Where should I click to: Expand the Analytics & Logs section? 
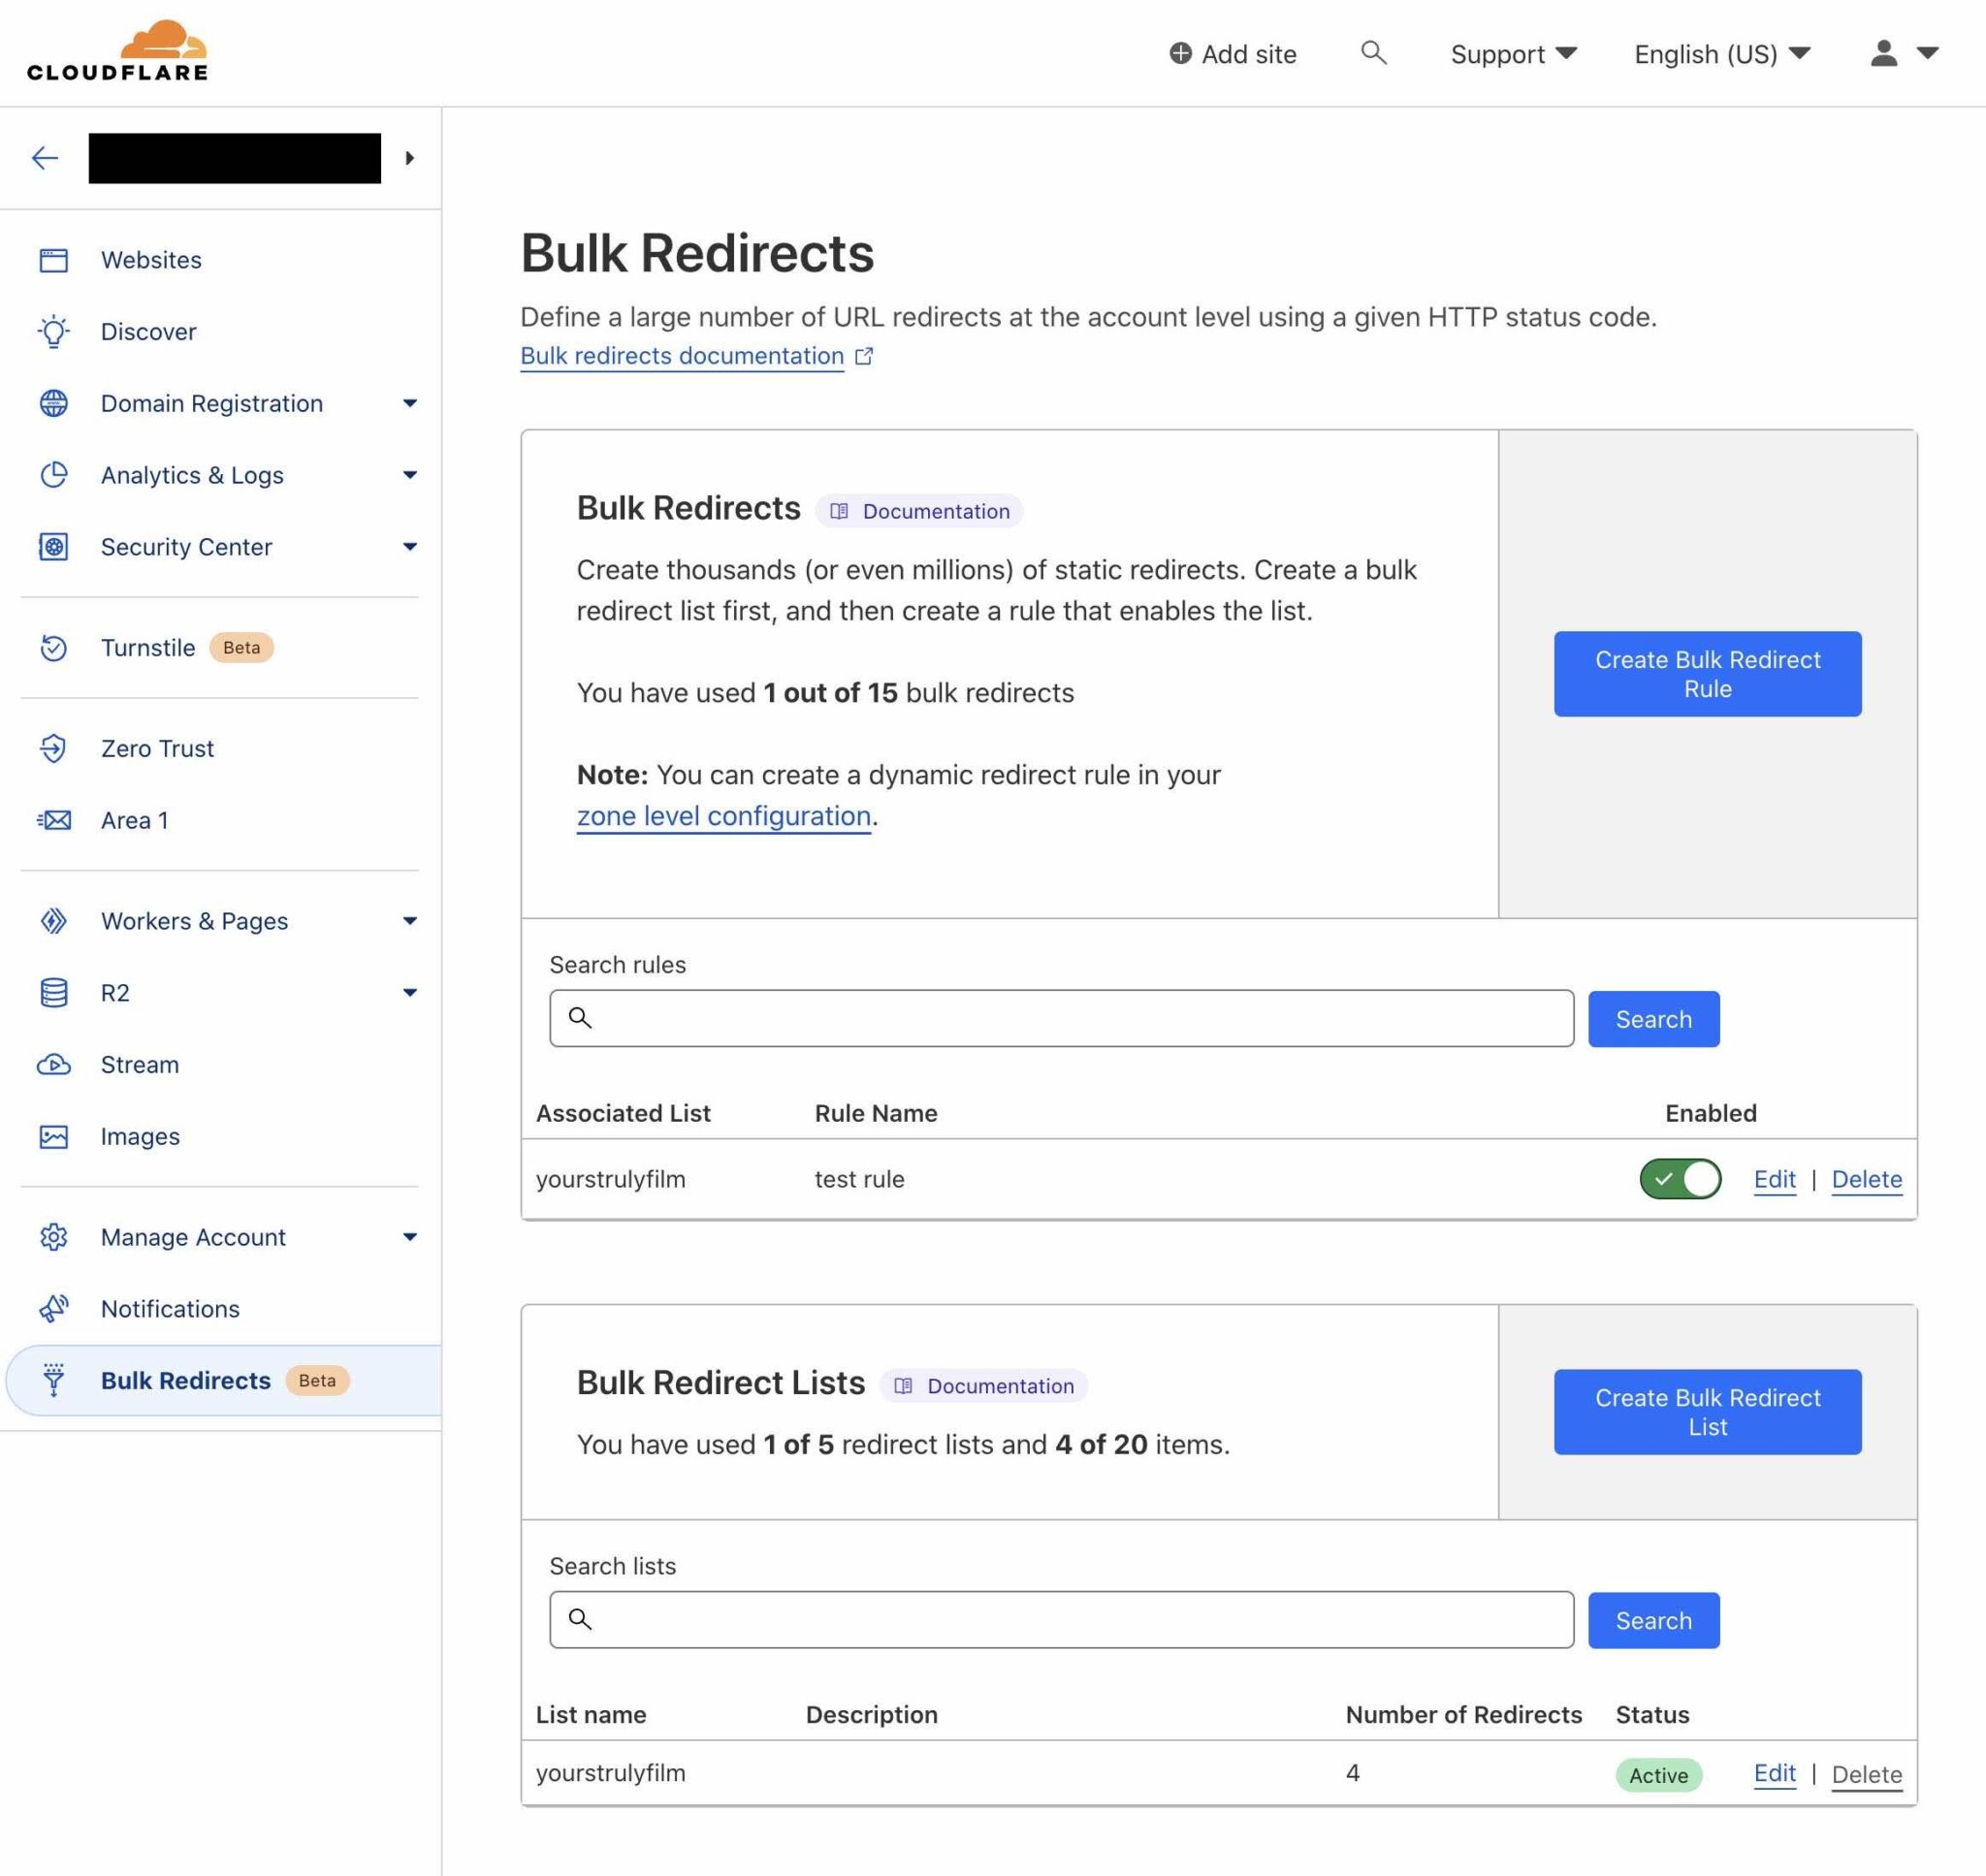click(x=410, y=475)
